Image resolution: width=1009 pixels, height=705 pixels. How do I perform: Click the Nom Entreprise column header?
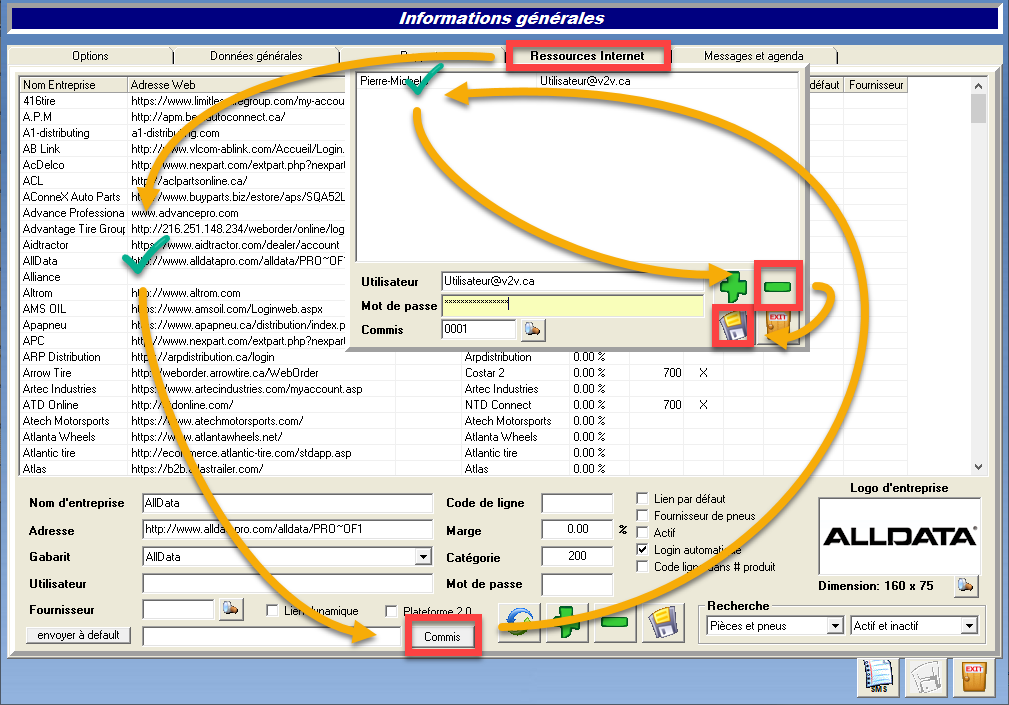73,85
